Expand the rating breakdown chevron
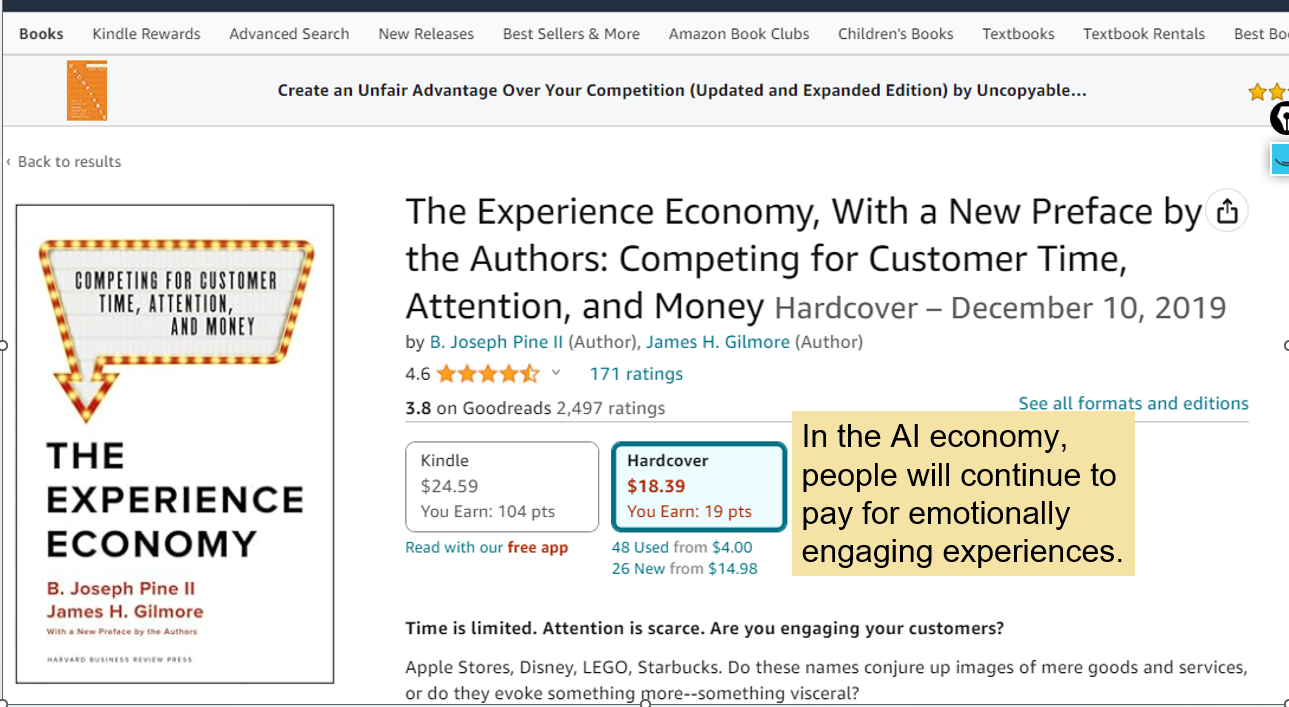 pos(556,373)
